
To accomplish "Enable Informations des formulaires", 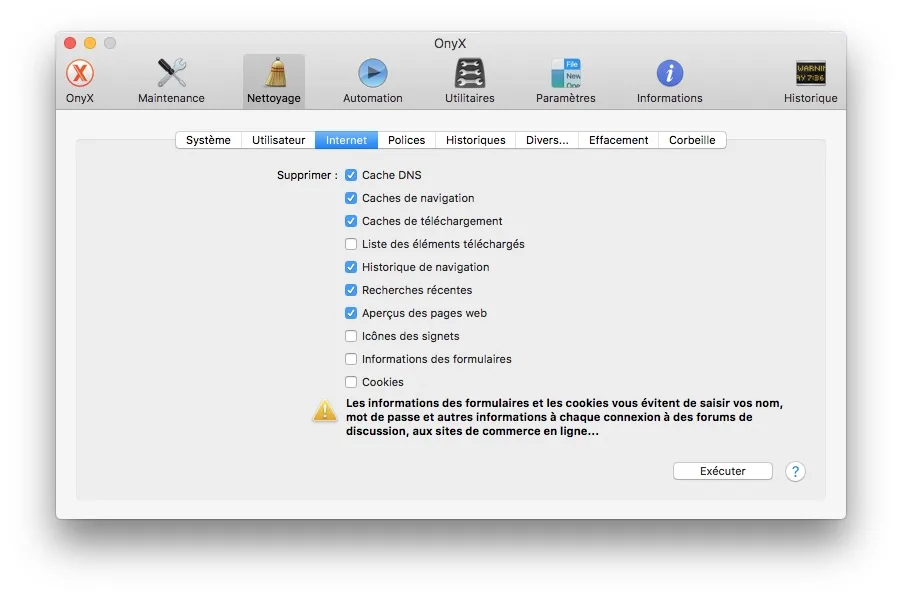I will [x=351, y=359].
